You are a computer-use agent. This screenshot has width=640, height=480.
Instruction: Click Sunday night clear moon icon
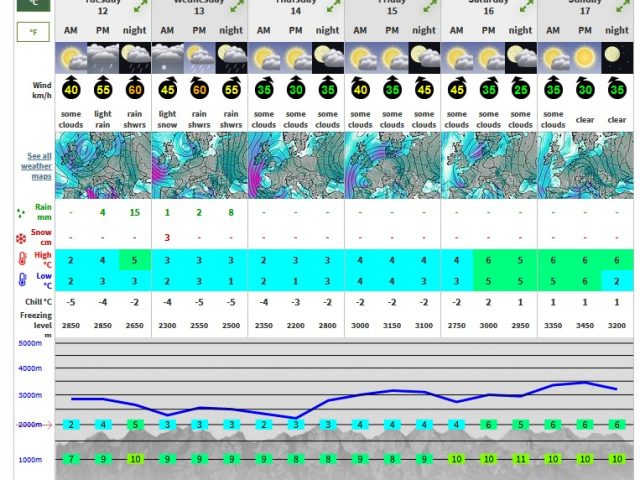[x=617, y=58]
